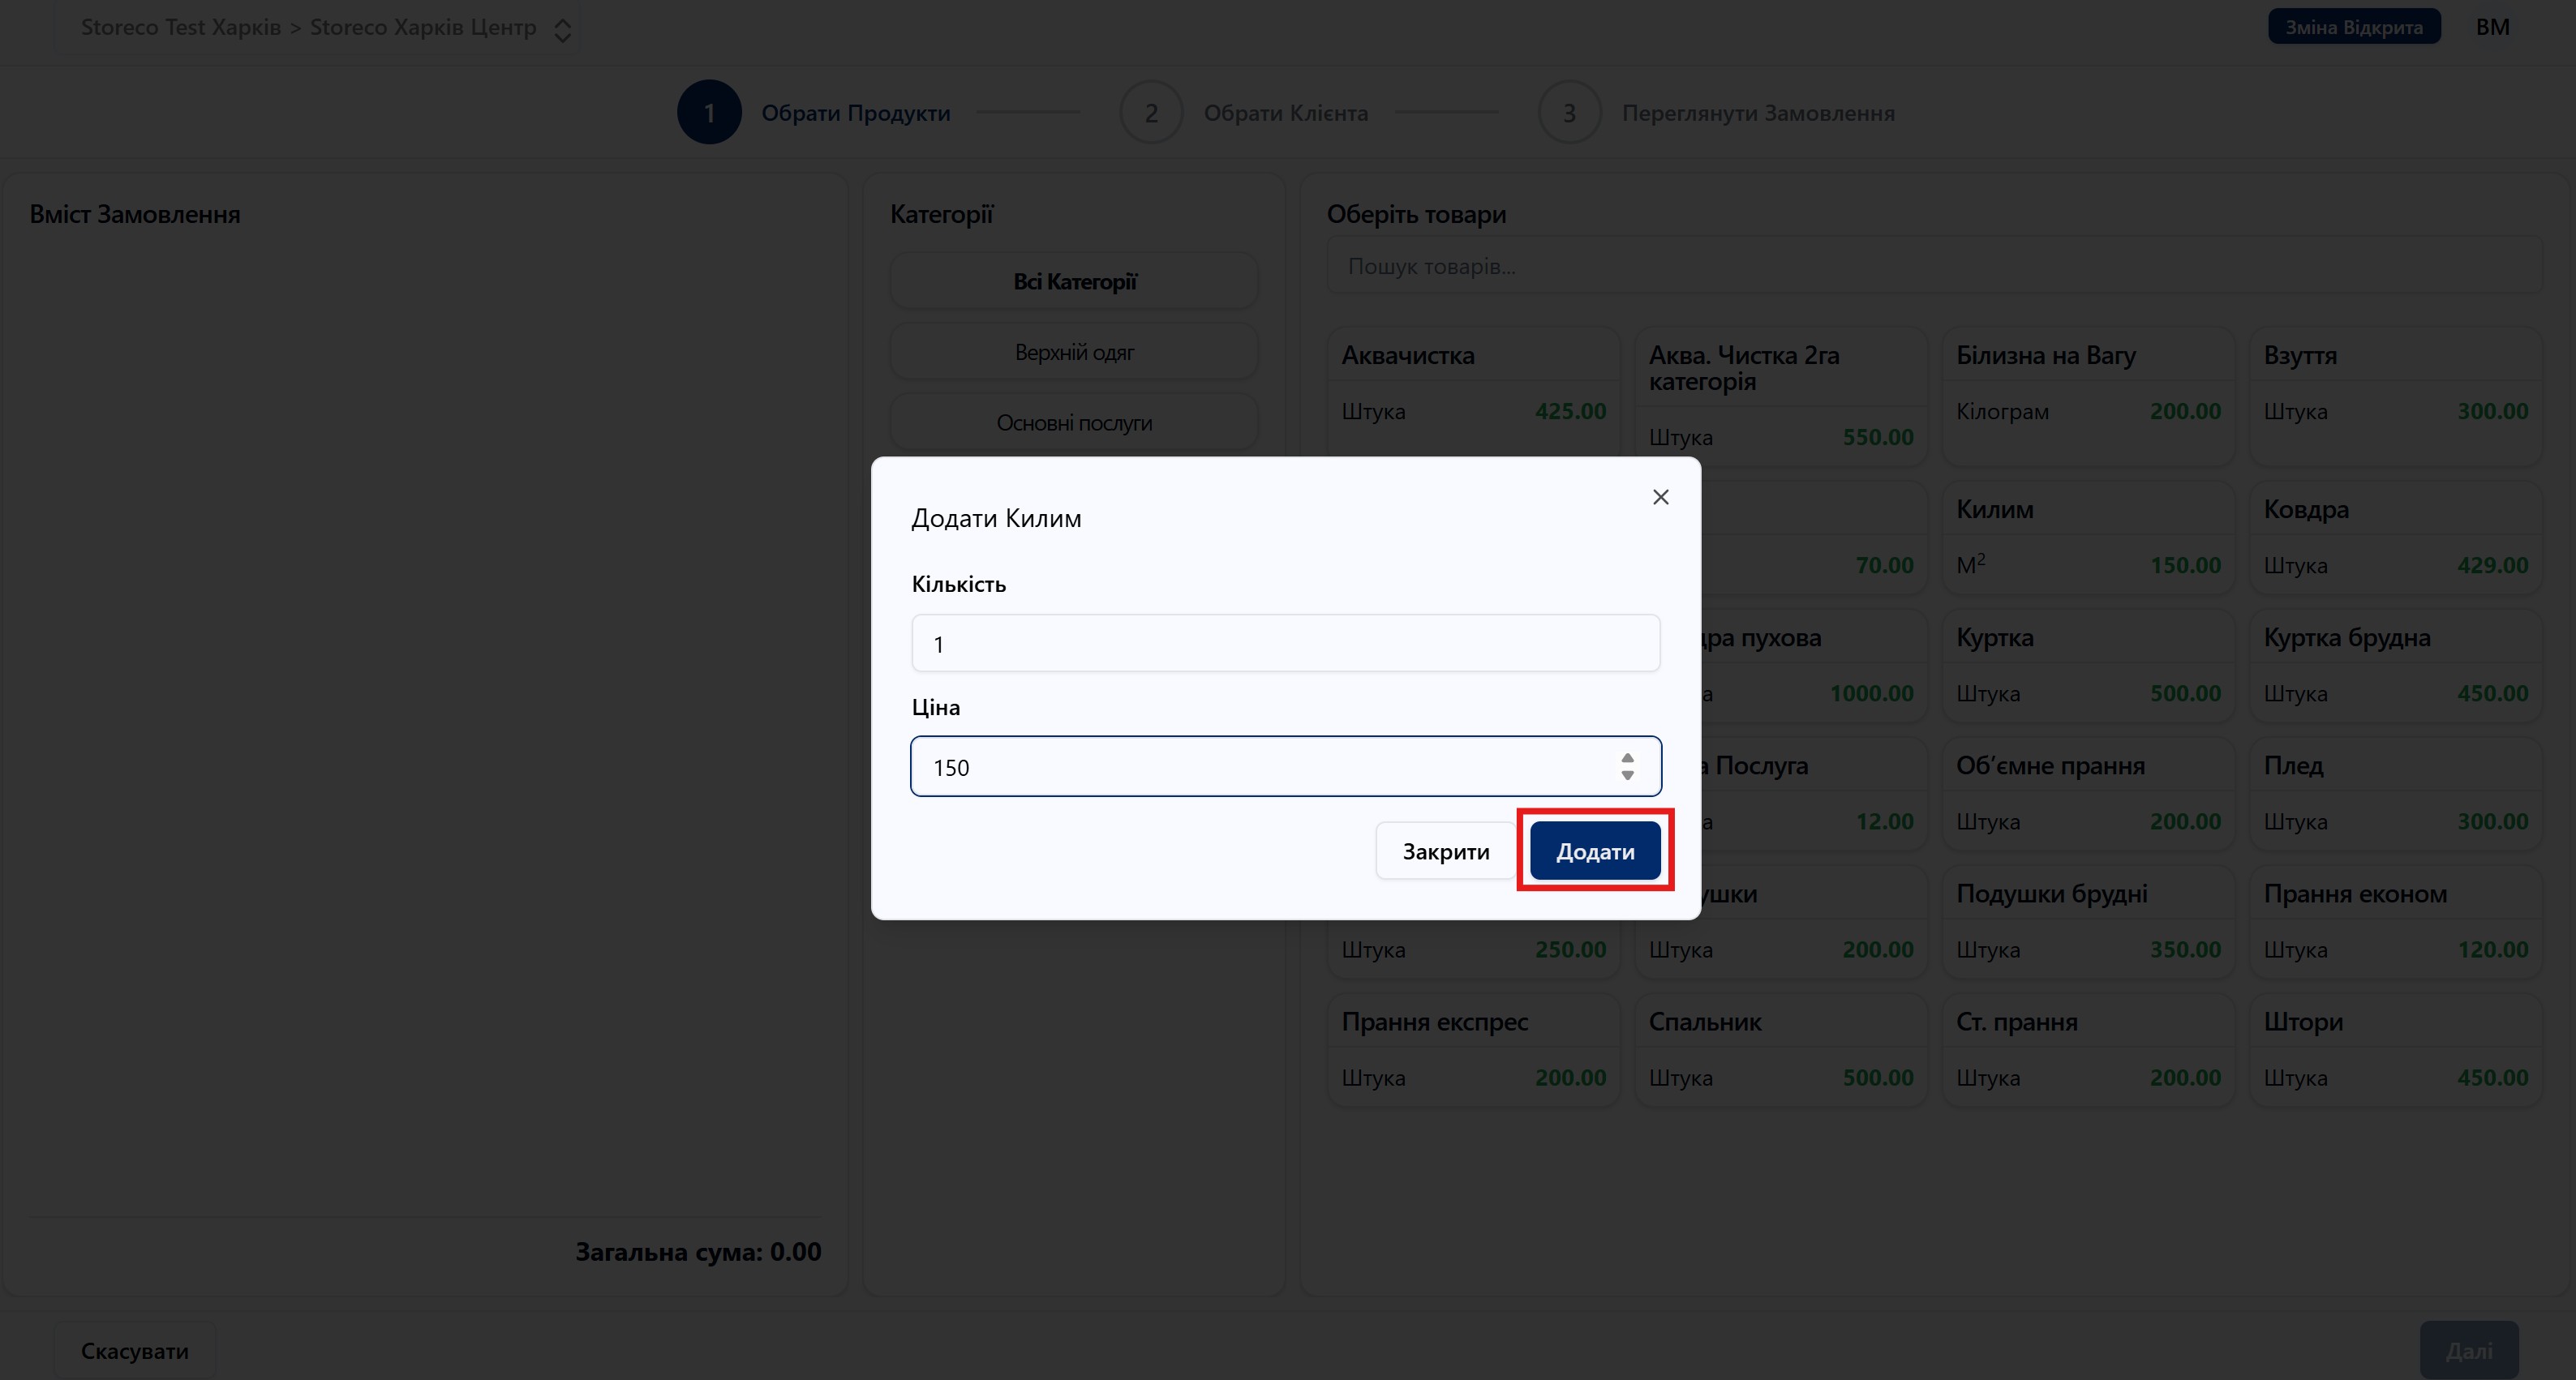Select step 1 circle Обрати Продукти
The image size is (2576, 1380).
[709, 112]
